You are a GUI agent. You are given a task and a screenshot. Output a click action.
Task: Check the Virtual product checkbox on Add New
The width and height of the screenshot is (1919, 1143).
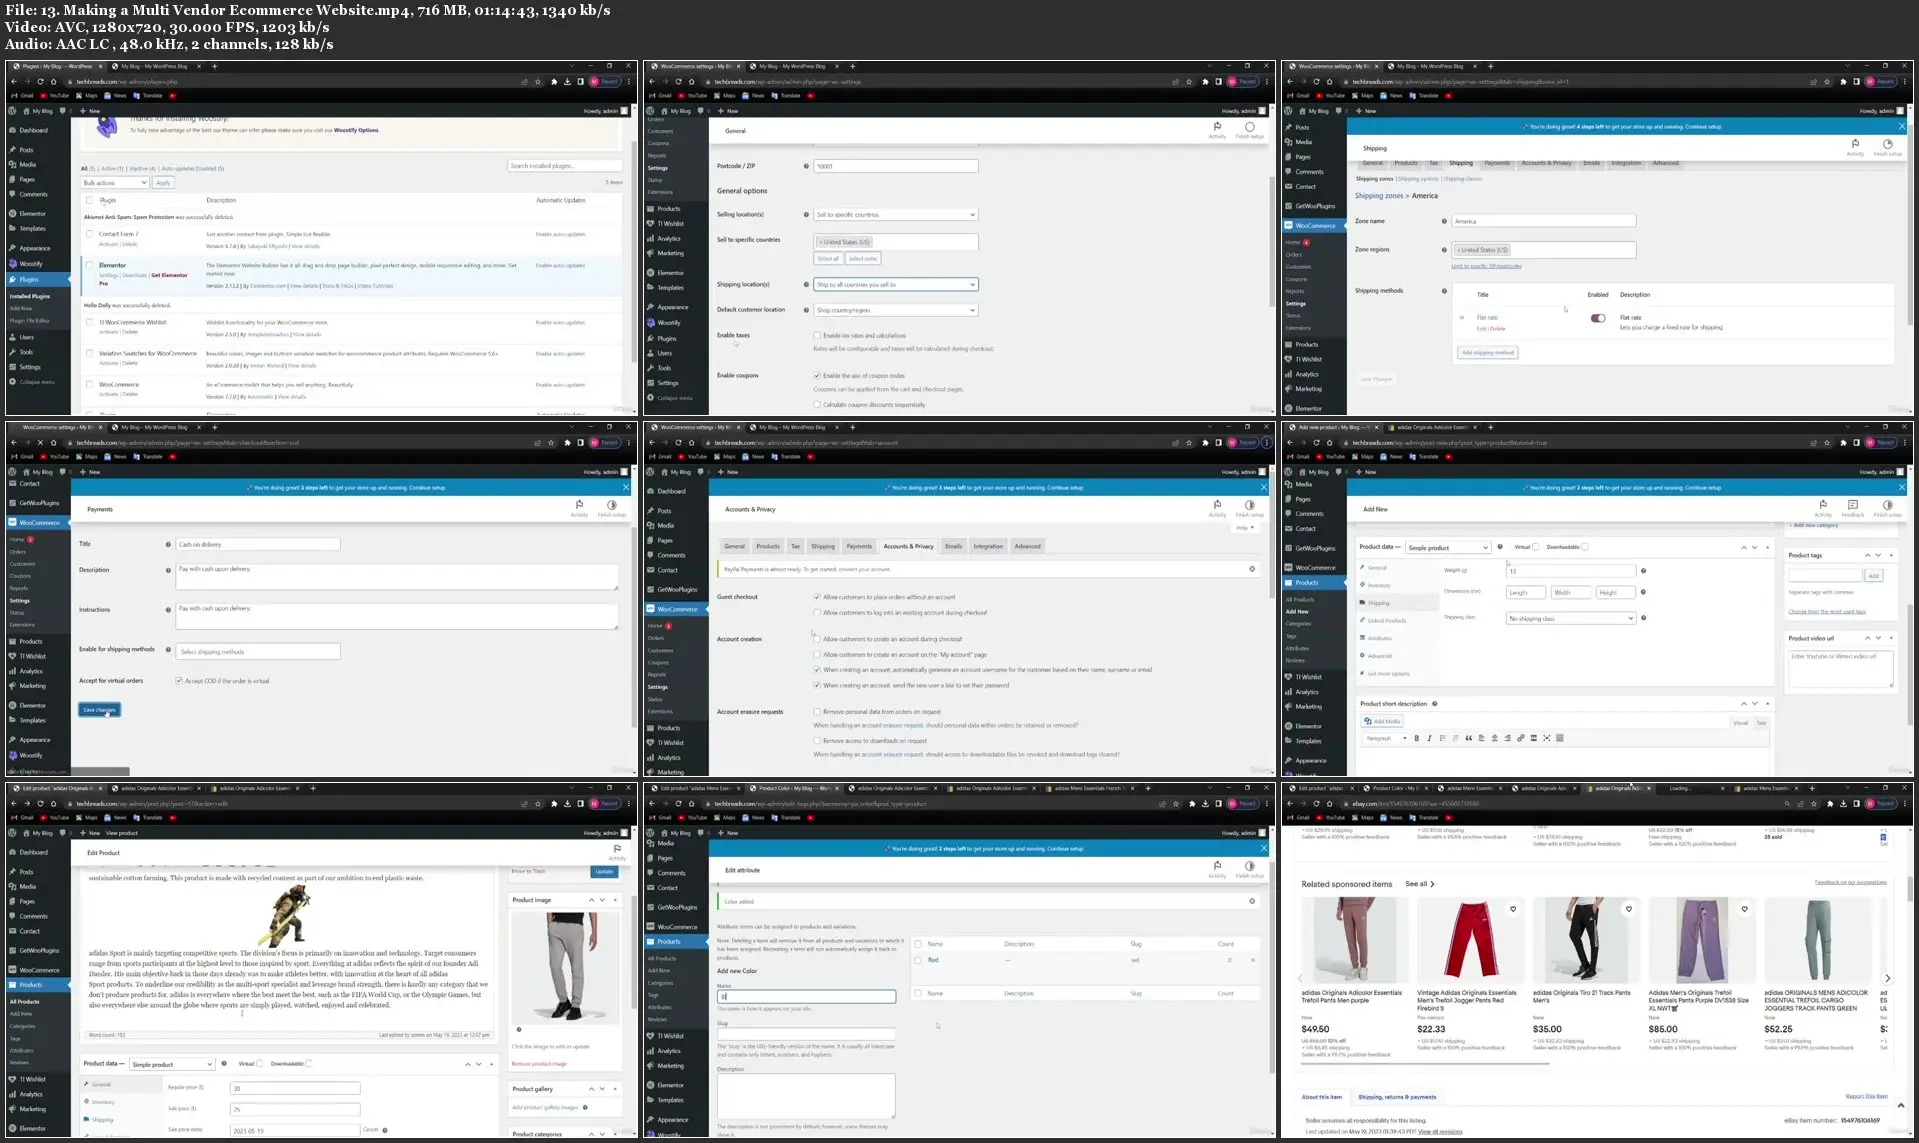1536,547
